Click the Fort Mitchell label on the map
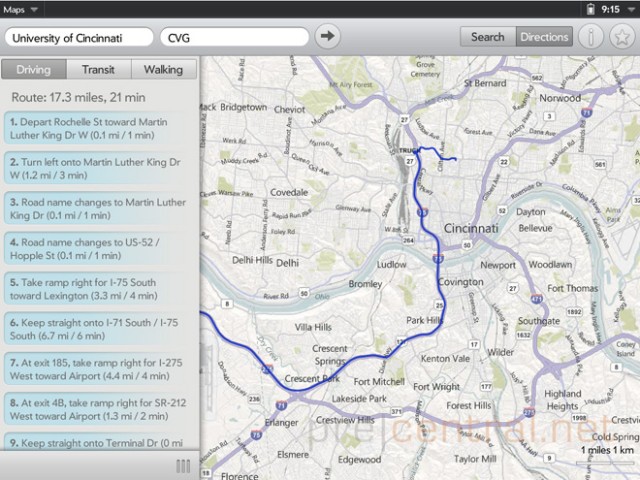 [x=379, y=382]
